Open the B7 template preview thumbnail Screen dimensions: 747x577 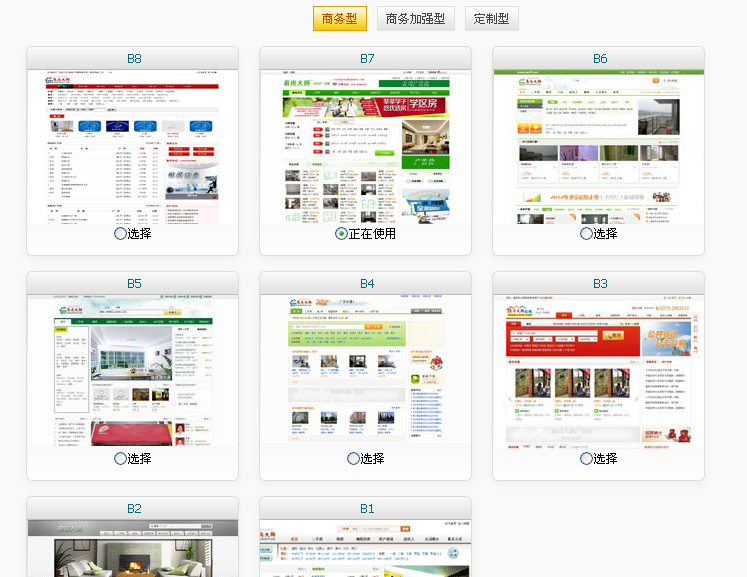(x=365, y=147)
